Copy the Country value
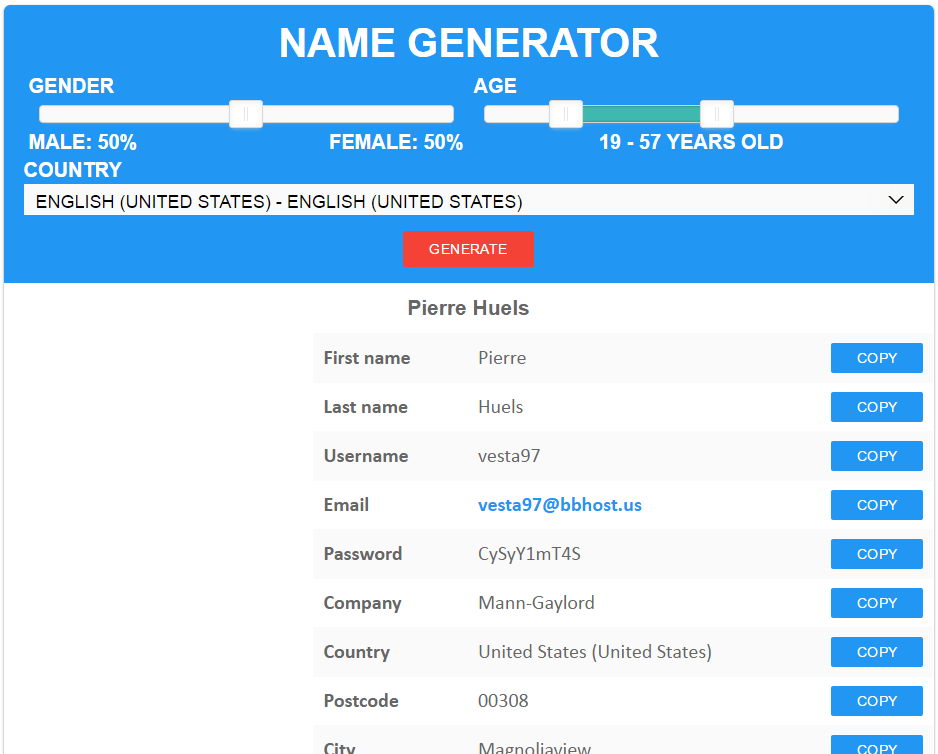Screen dimensions: 938x754 click(x=876, y=652)
